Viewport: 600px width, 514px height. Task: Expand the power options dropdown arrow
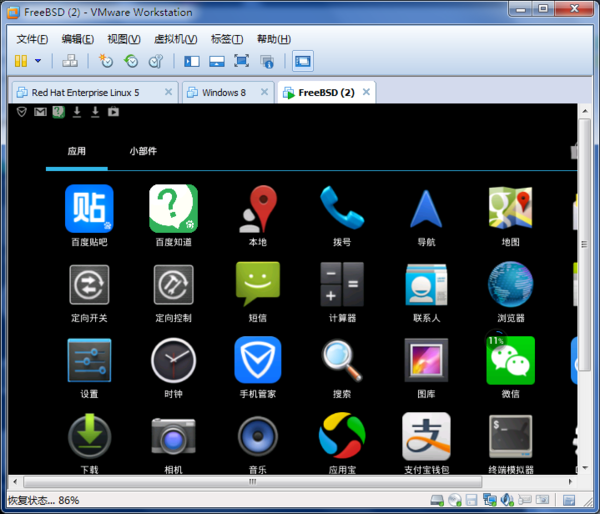point(38,61)
